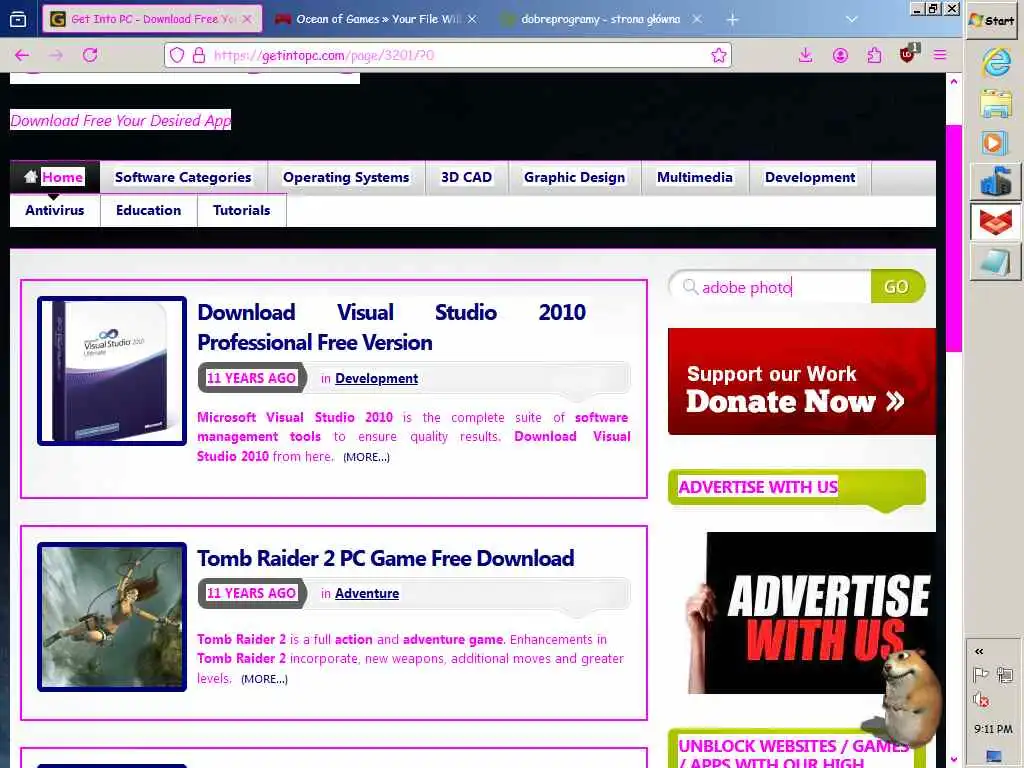Click the Download Free Your Desired App tagline
The image size is (1024, 768).
click(x=121, y=120)
